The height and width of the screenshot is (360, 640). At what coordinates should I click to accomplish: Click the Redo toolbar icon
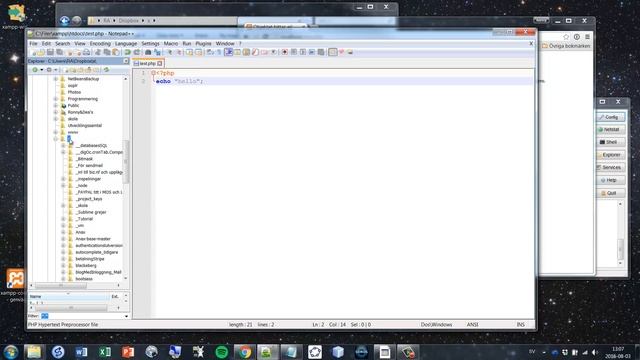click(x=137, y=52)
